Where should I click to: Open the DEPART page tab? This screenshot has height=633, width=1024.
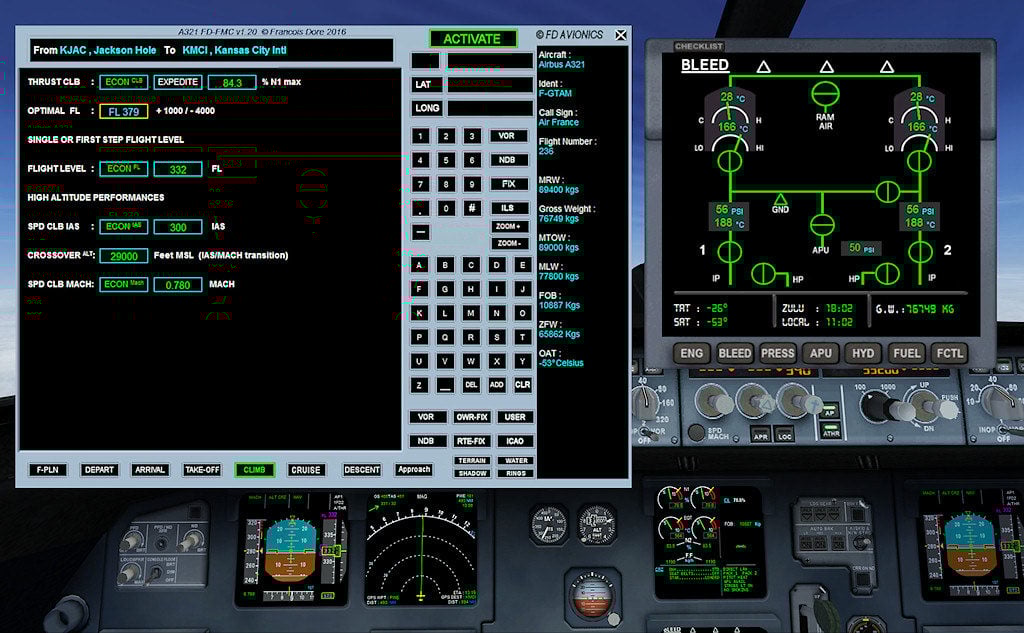point(99,470)
